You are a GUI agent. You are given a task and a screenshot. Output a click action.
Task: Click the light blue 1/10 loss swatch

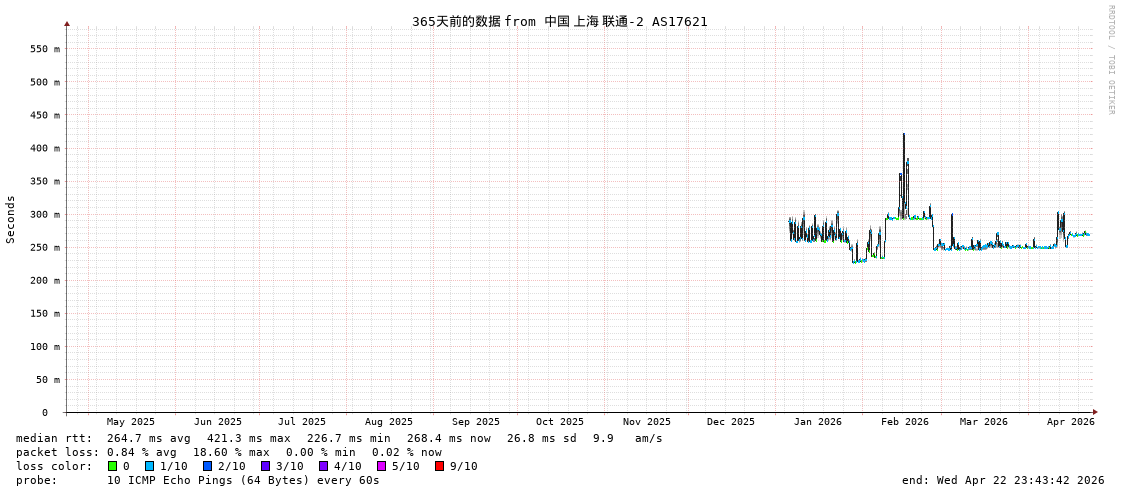[149, 466]
